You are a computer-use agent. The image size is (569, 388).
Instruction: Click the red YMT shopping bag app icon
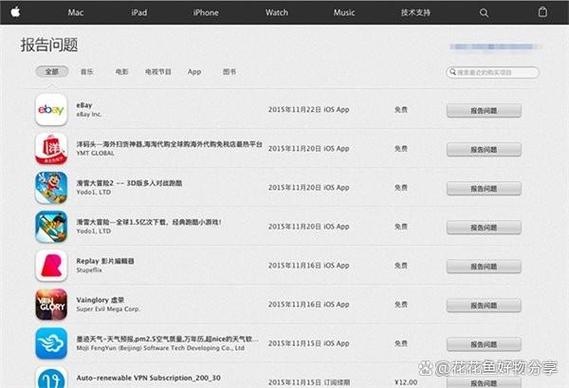pos(51,148)
